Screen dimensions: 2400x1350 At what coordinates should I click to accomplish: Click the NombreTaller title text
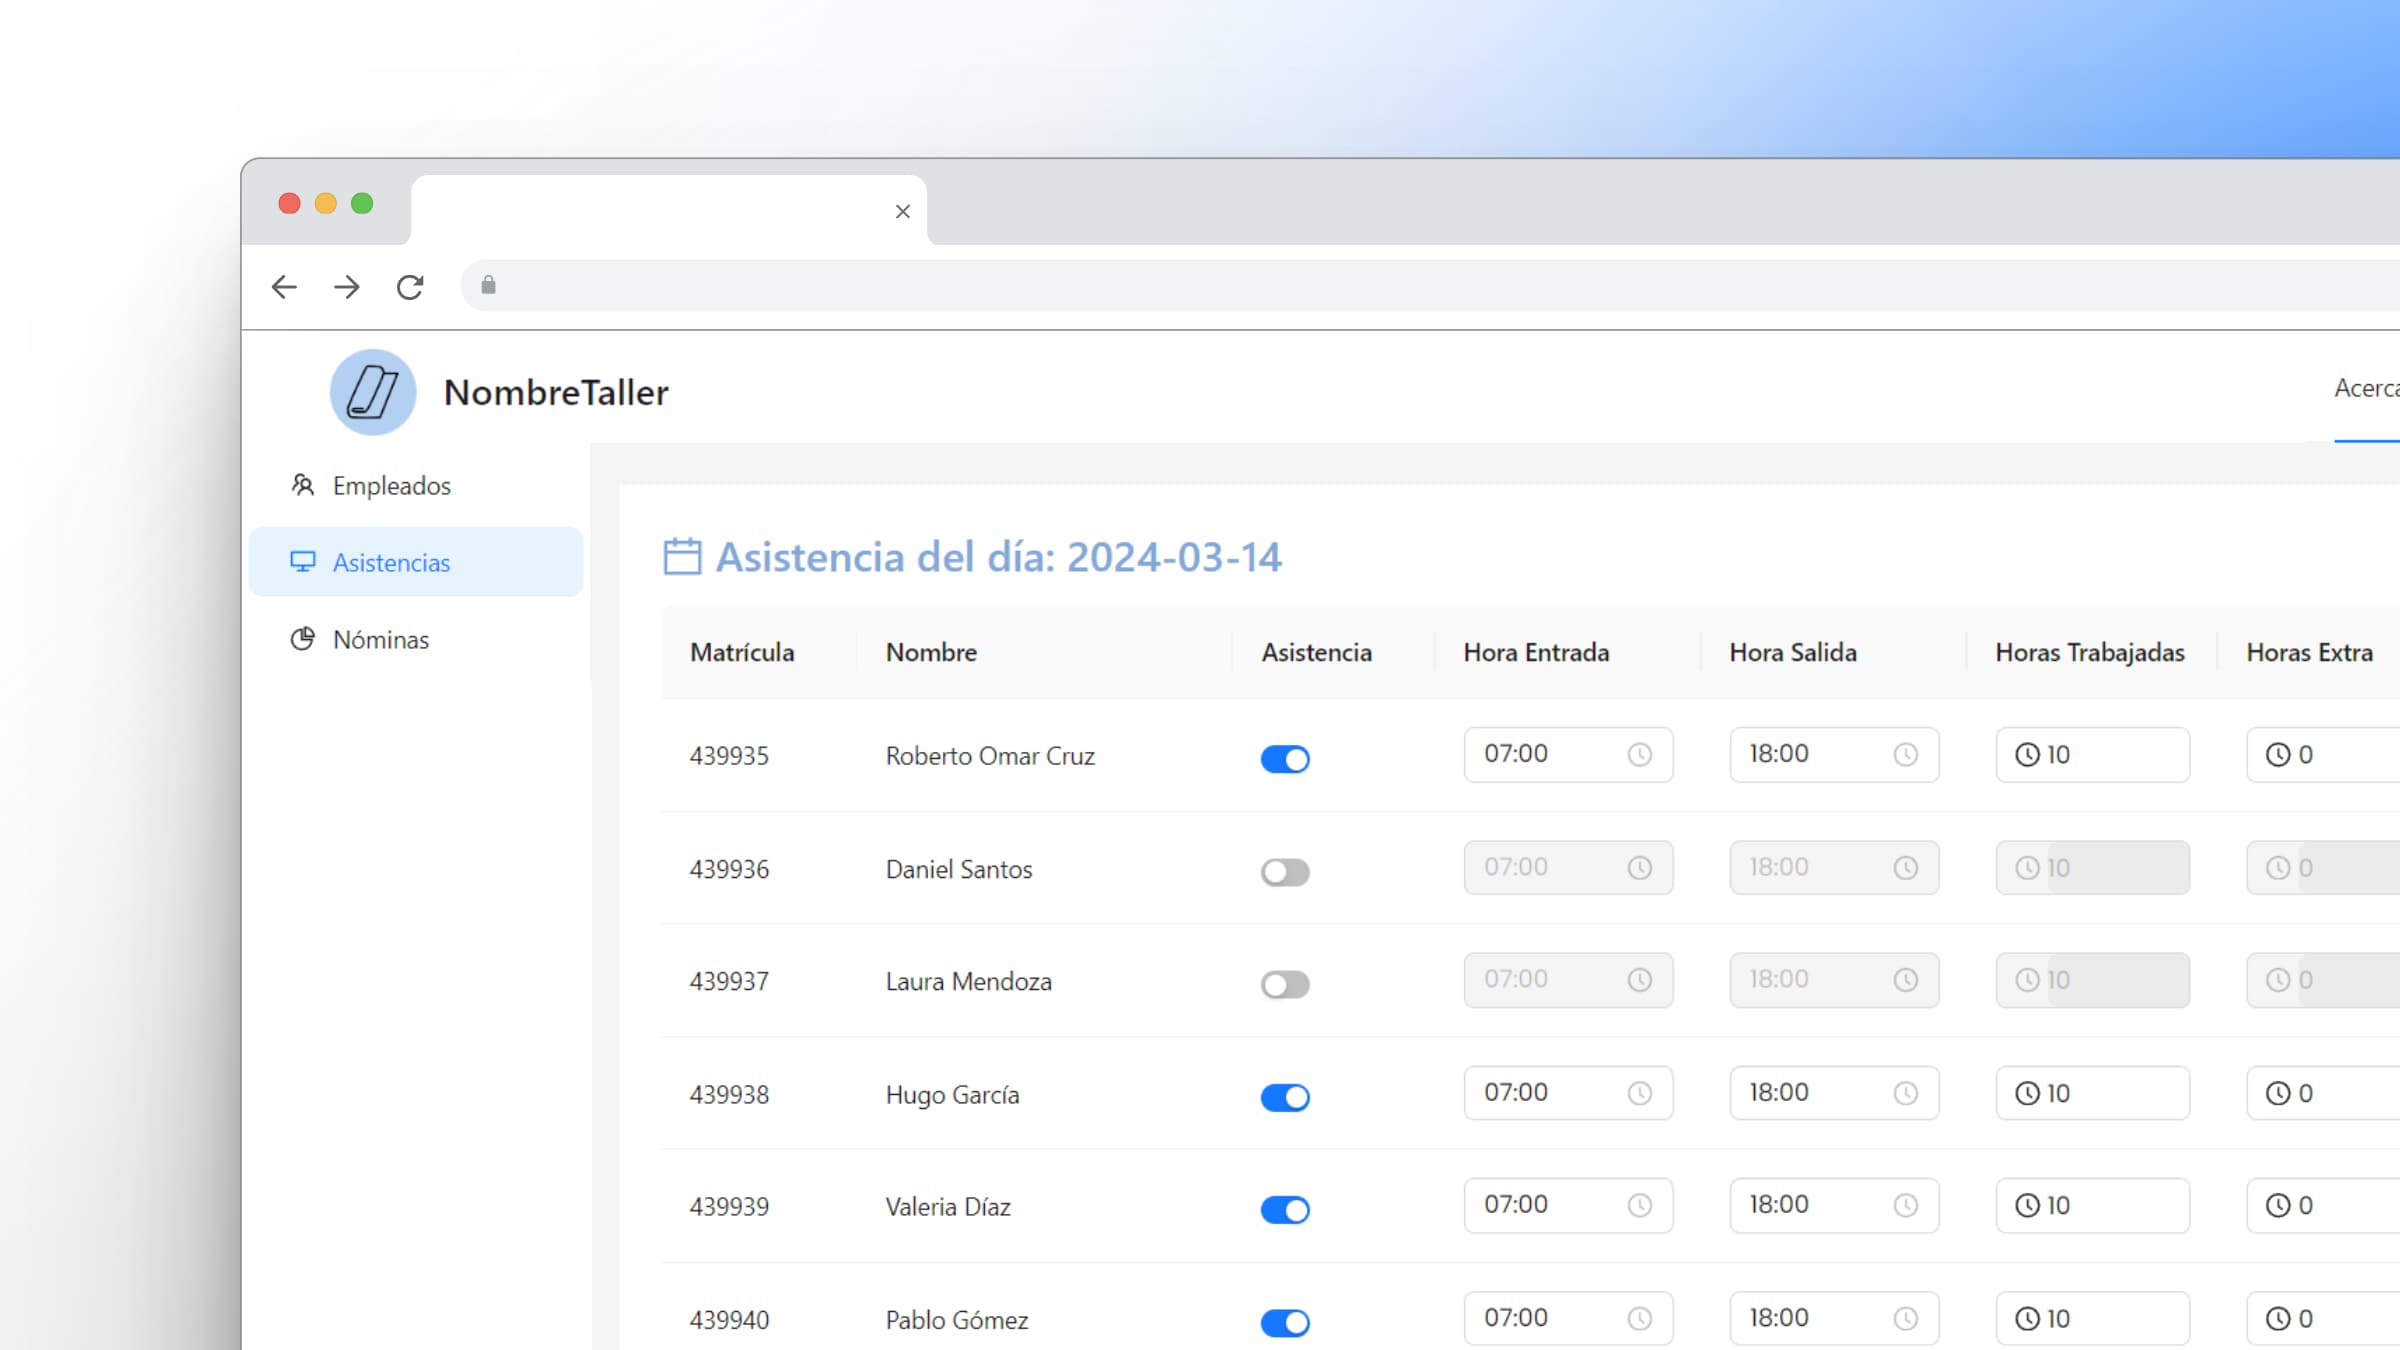point(556,393)
